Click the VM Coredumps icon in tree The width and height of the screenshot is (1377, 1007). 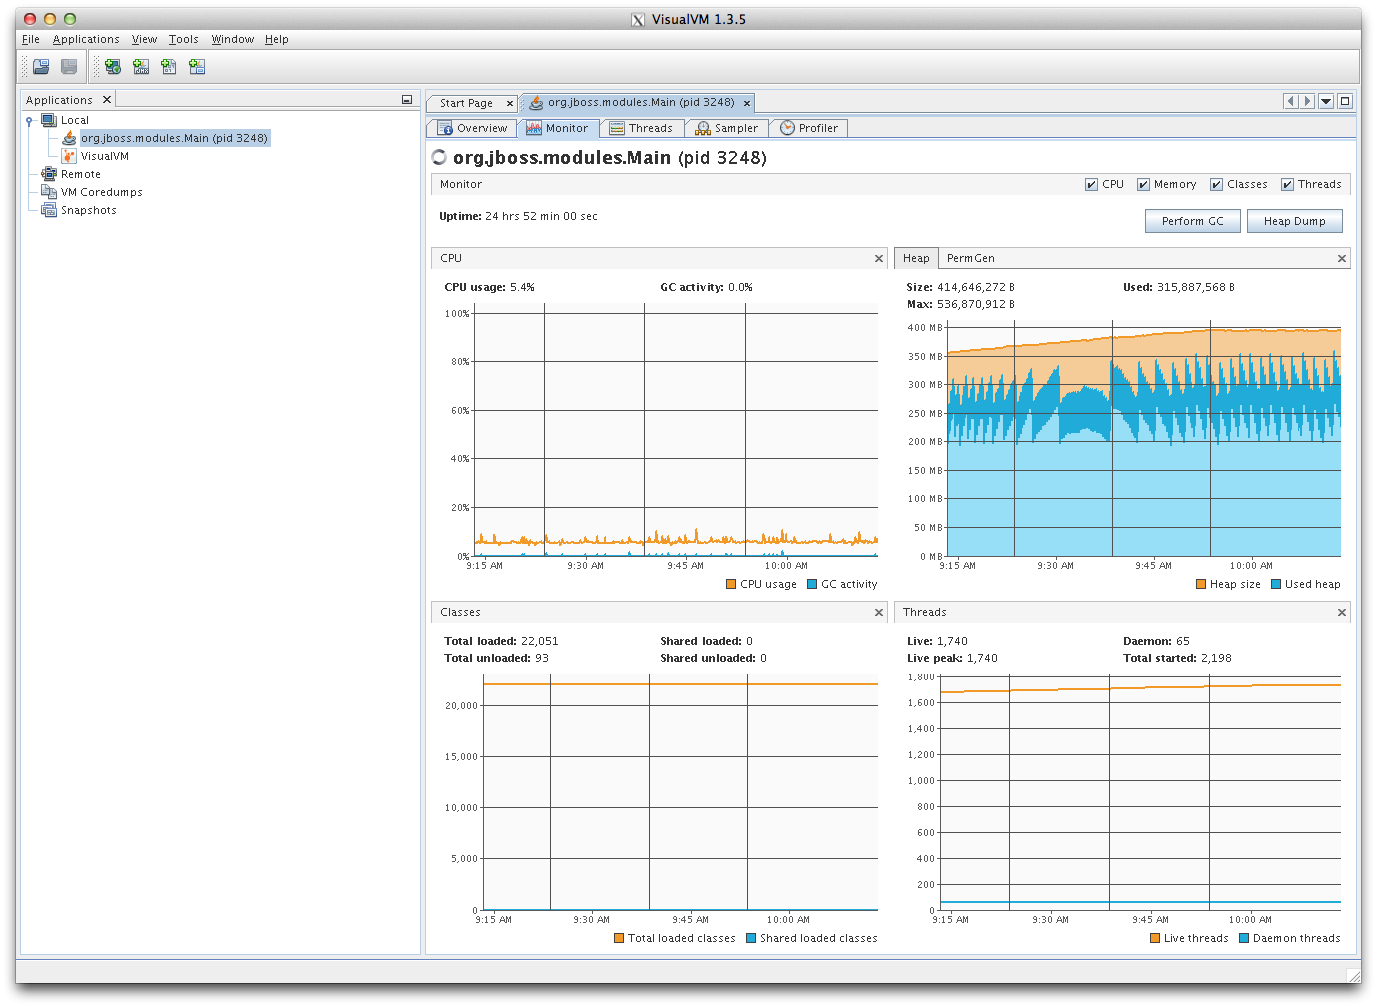click(x=49, y=192)
